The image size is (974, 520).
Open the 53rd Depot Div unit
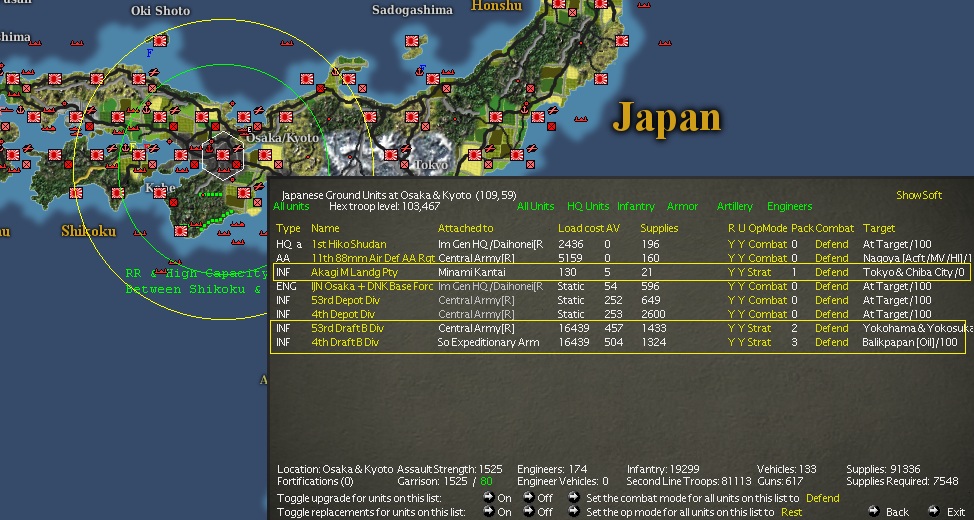[345, 300]
